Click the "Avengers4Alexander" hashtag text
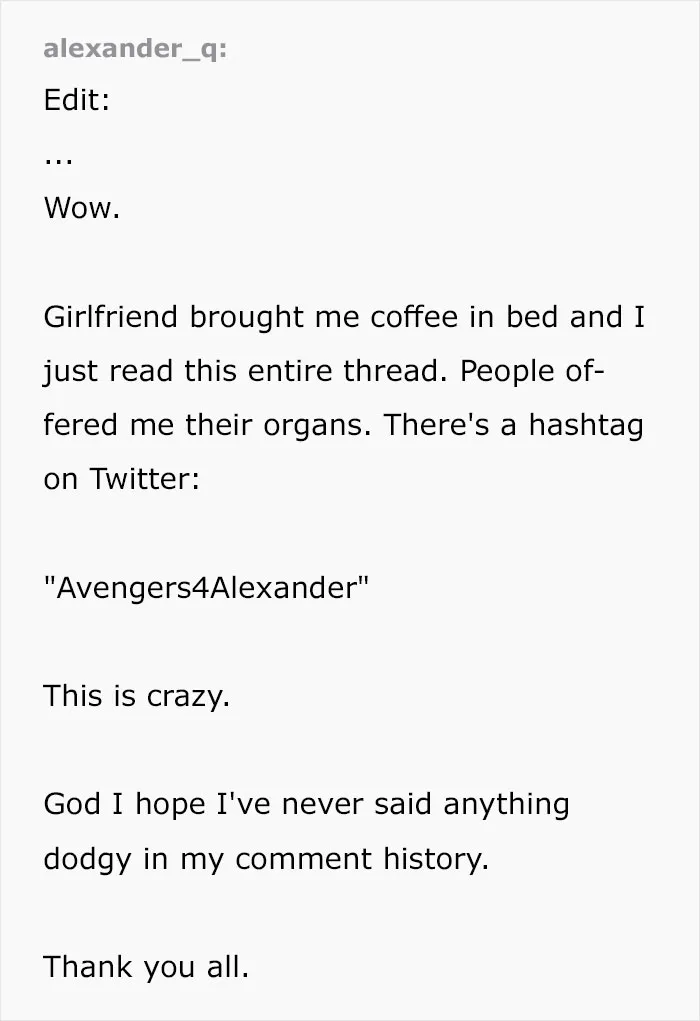This screenshot has height=1021, width=700. tap(206, 587)
